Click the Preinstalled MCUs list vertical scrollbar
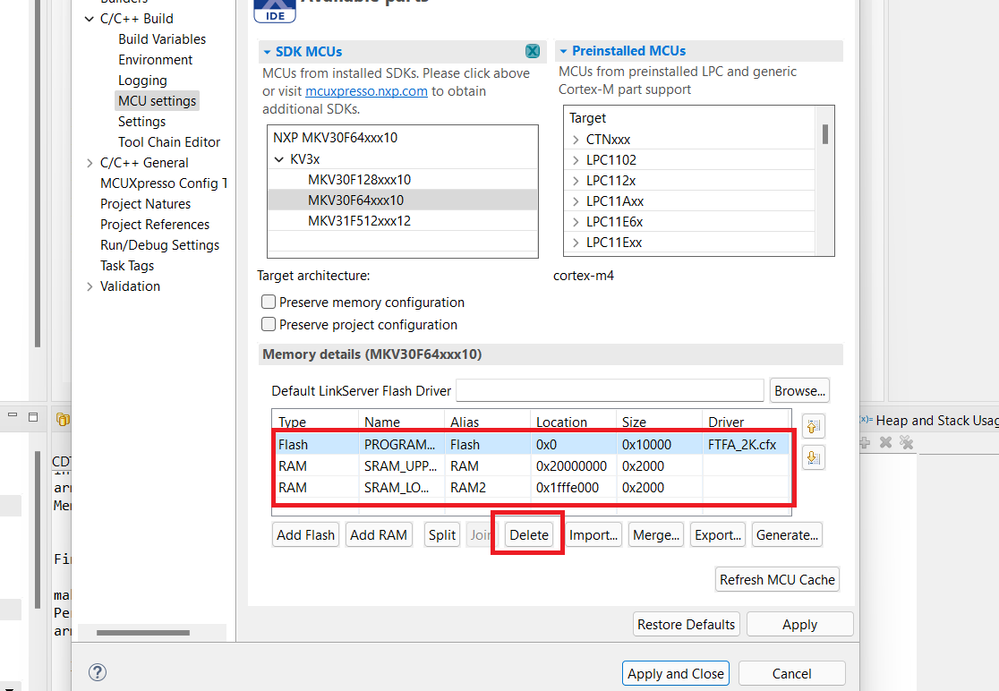The height and width of the screenshot is (691, 999). [825, 134]
